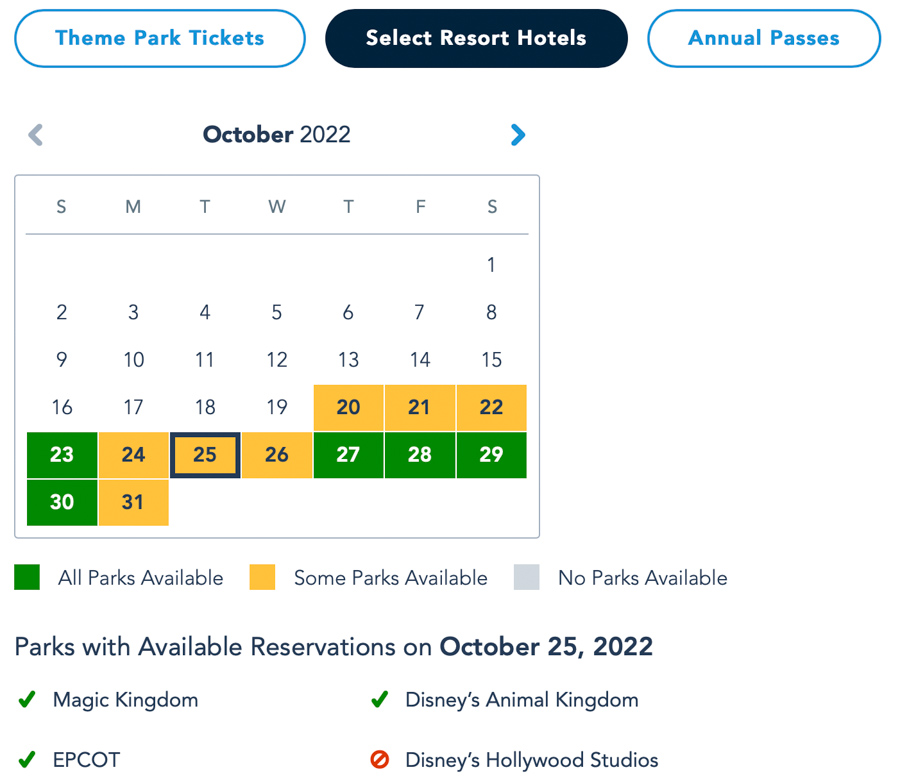
Task: Click green checkmark beside Magic Kingdom
Action: pyautogui.click(x=27, y=700)
